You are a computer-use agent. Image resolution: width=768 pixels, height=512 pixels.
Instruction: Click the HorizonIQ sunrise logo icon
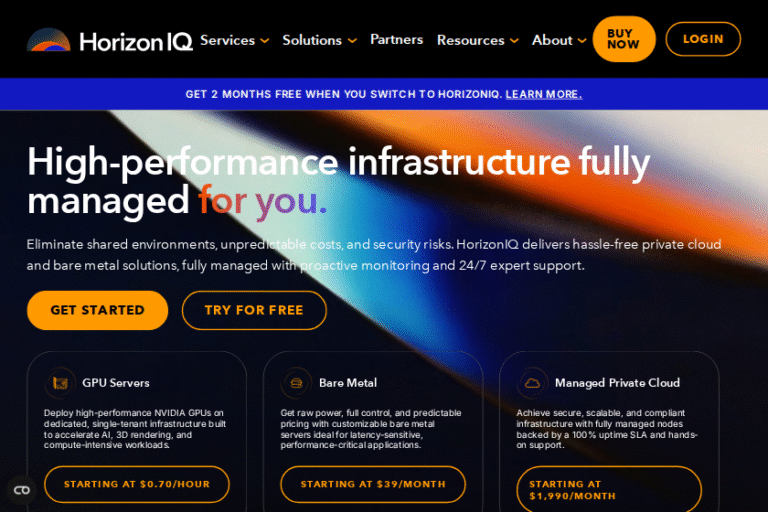tap(48, 40)
